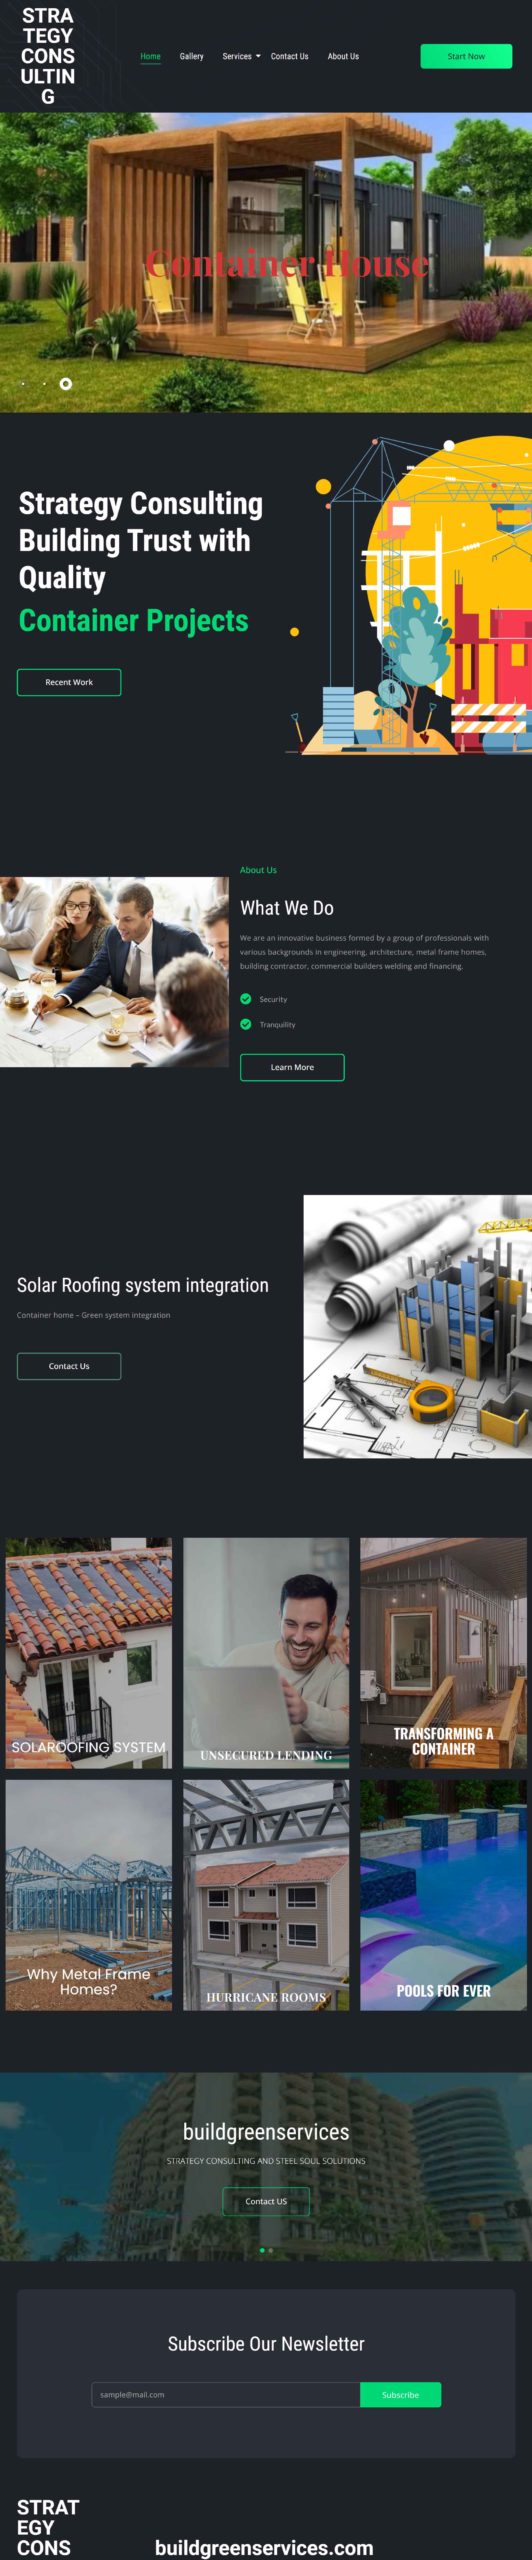Viewport: 532px width, 2560px height.
Task: Expand the Services dropdown arrow
Action: [258, 56]
